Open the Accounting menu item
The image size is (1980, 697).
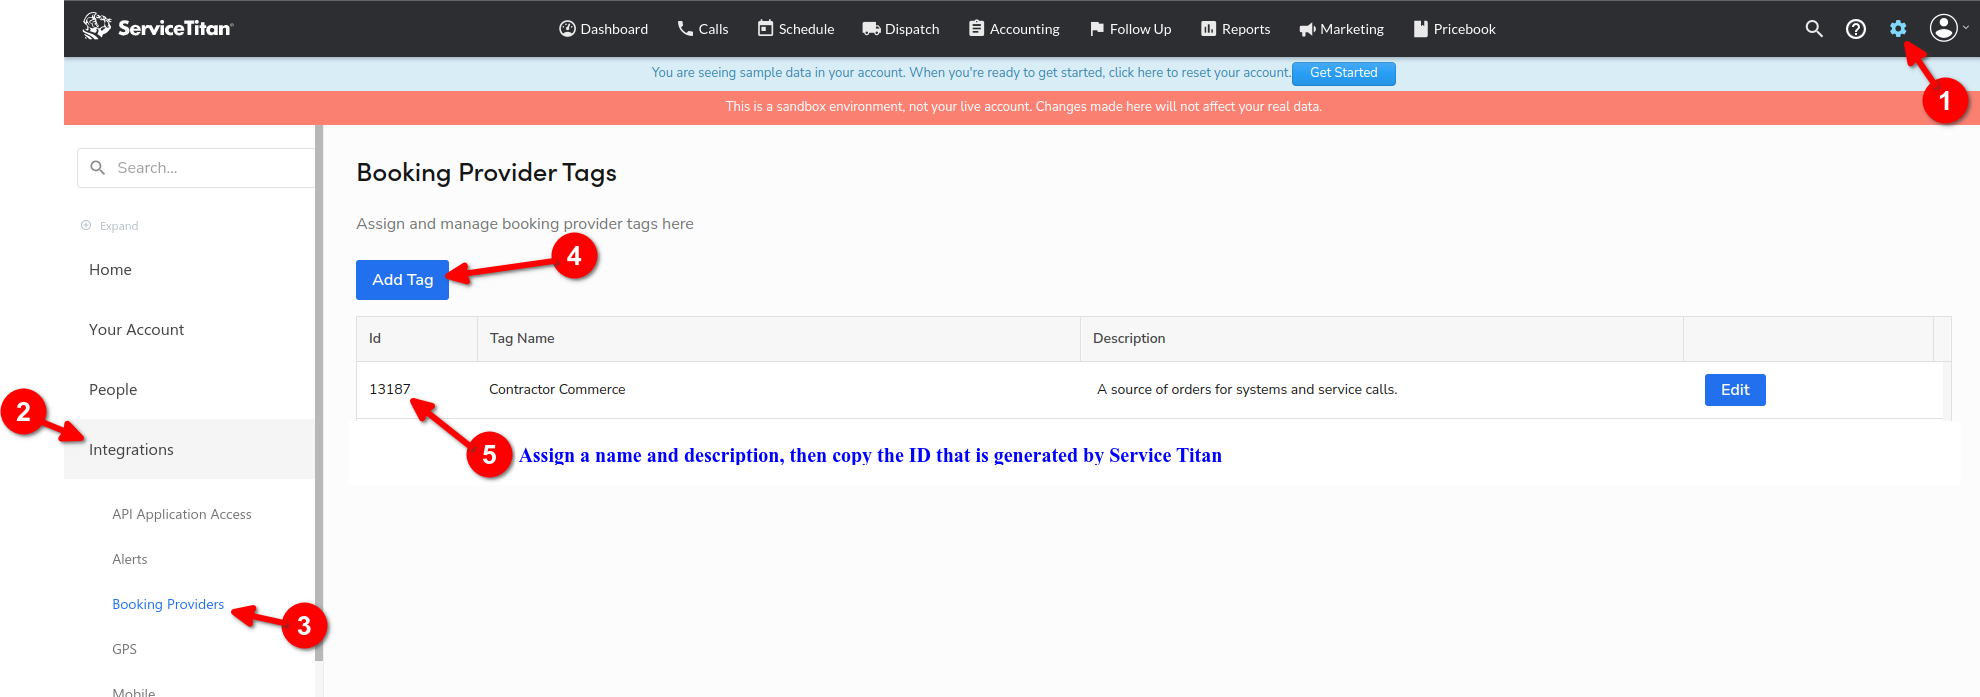click(1014, 29)
